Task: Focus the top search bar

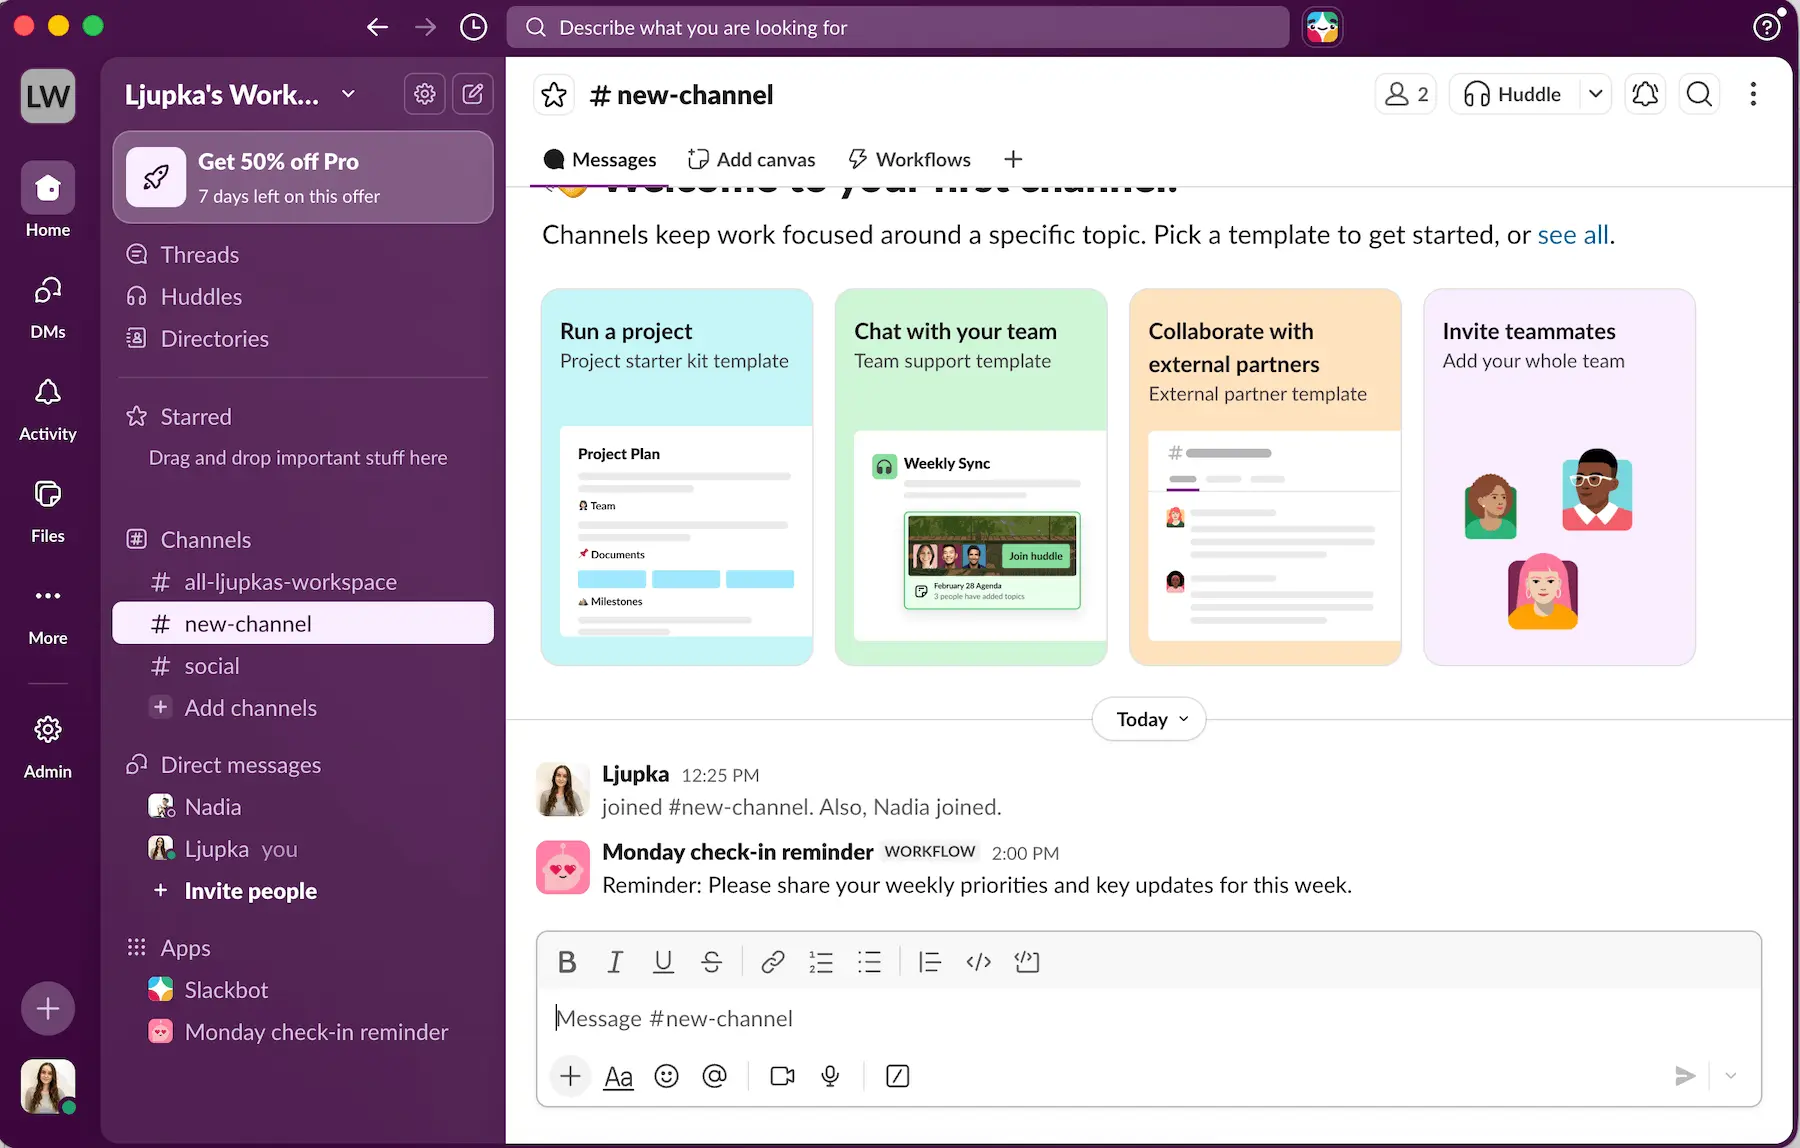Action: [898, 27]
